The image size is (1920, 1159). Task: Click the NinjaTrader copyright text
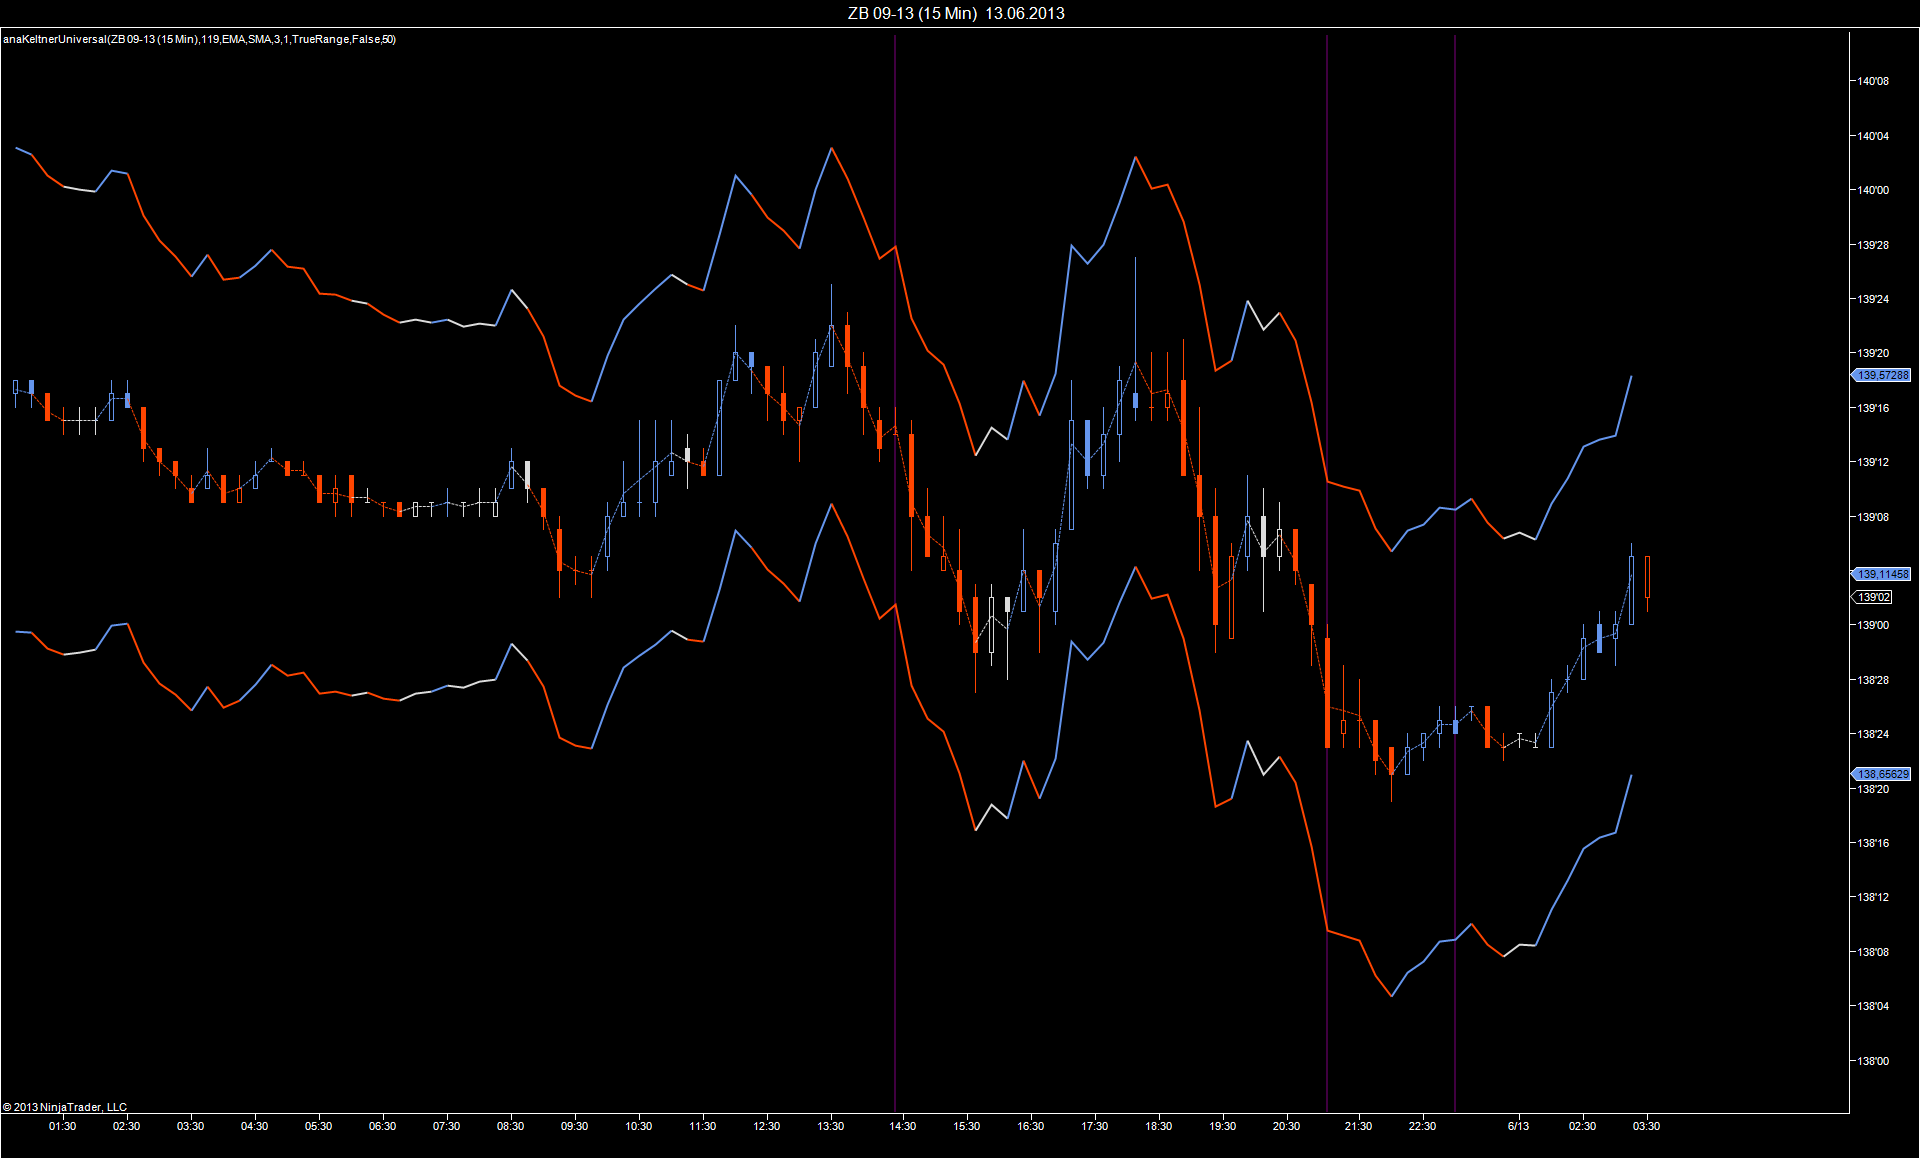(65, 1107)
